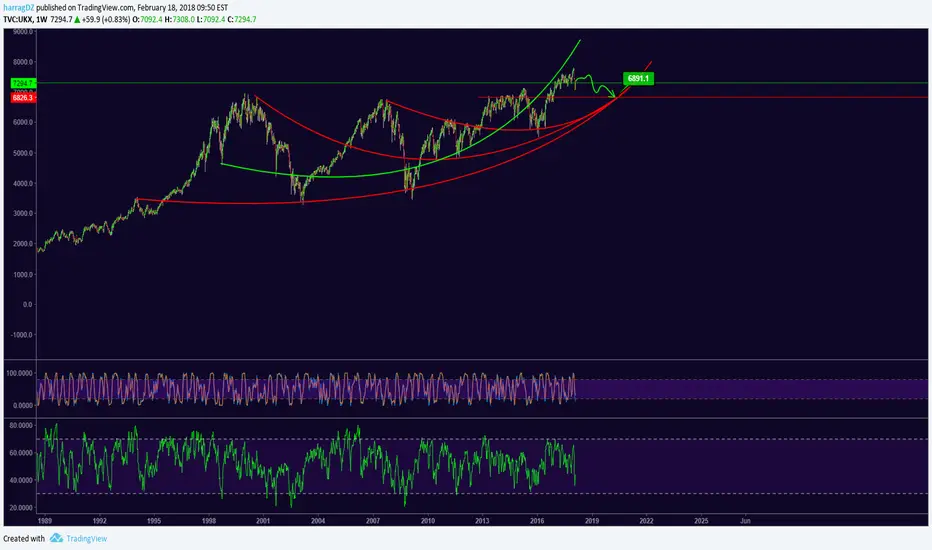
Task: Click the 100.0000 oscillator axis label
Action: click(x=20, y=373)
